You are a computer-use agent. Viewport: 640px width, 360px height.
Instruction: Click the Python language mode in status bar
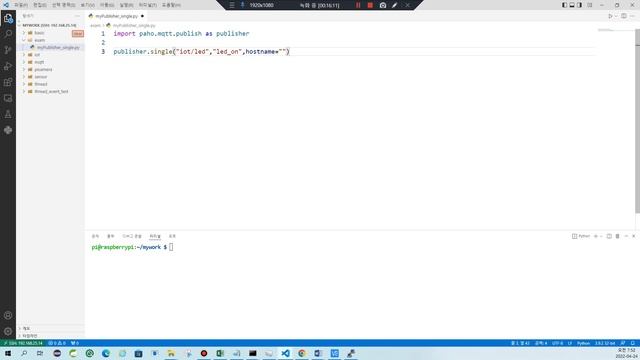coord(583,343)
